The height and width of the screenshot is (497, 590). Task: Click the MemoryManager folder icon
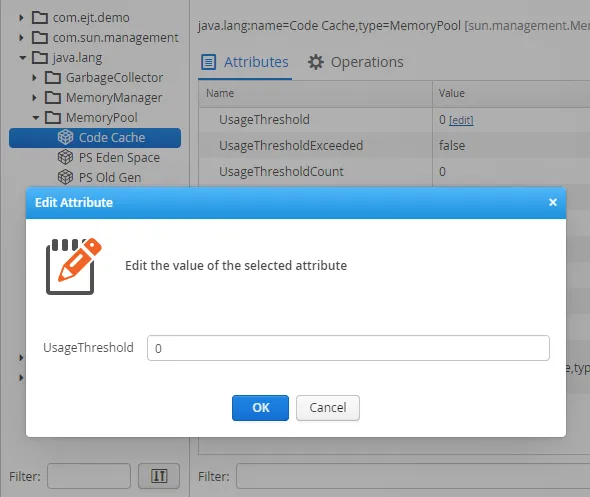(53, 97)
